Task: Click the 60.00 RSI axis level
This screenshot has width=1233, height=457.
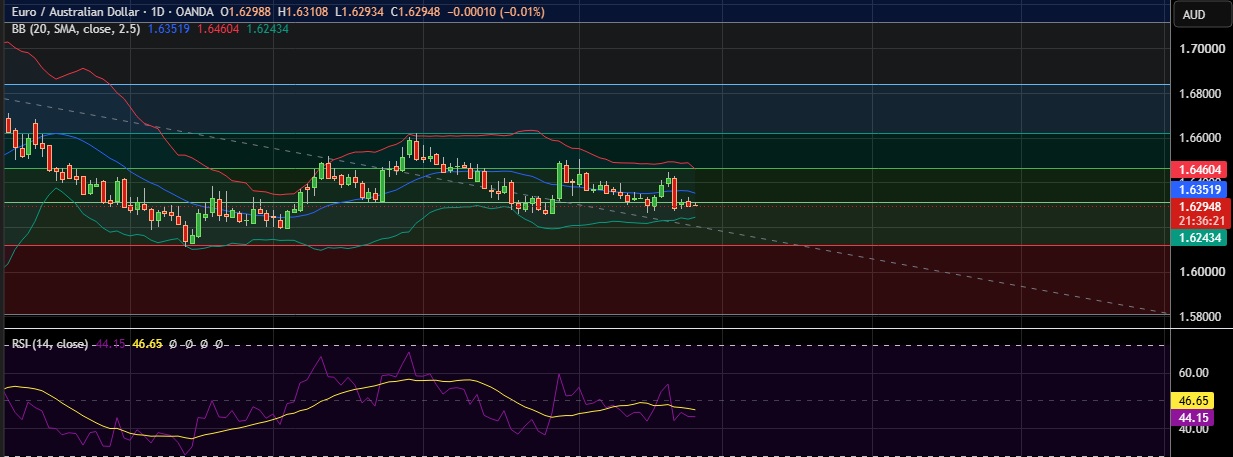Action: click(1196, 372)
